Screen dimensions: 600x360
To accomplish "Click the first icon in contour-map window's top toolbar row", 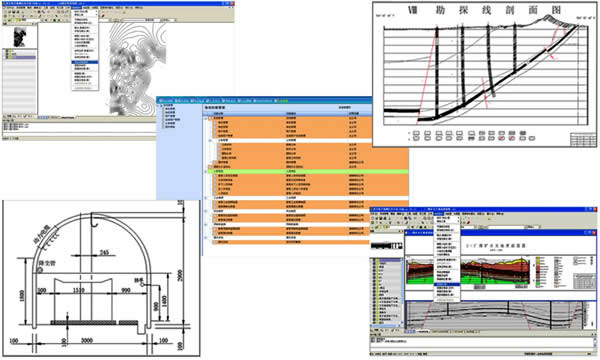I will point(5,11).
